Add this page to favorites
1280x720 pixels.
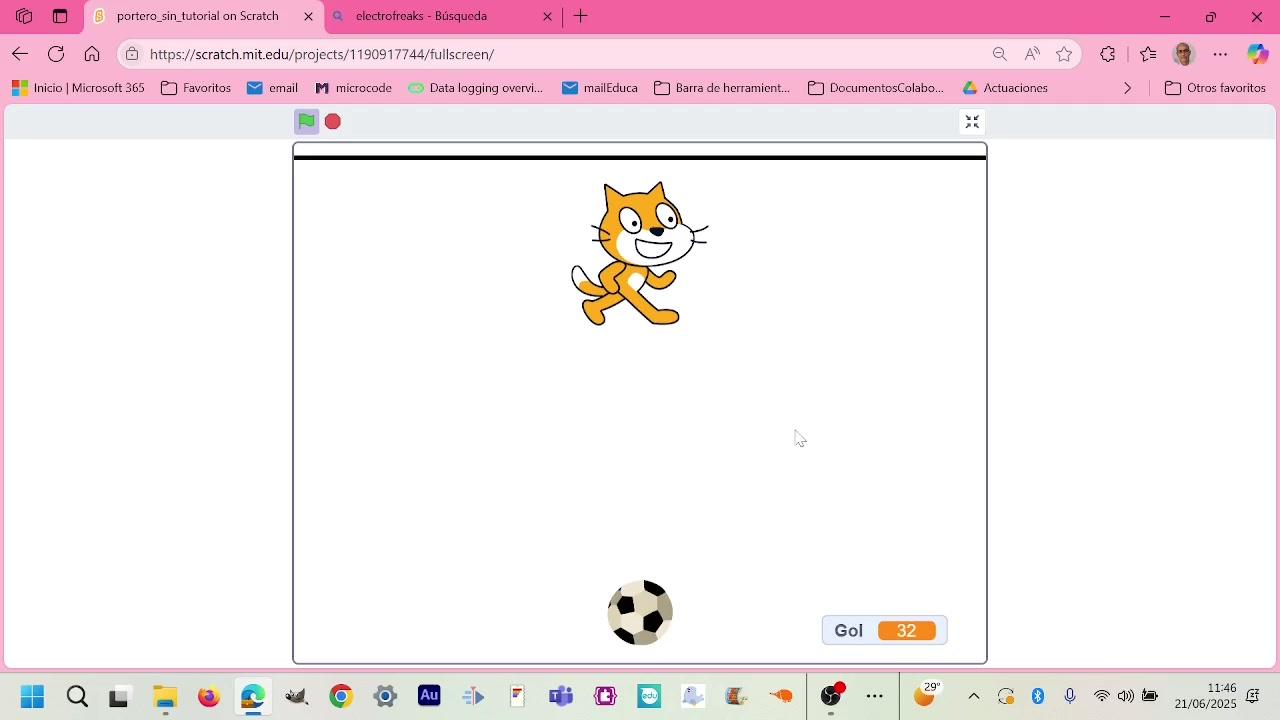pos(1064,54)
